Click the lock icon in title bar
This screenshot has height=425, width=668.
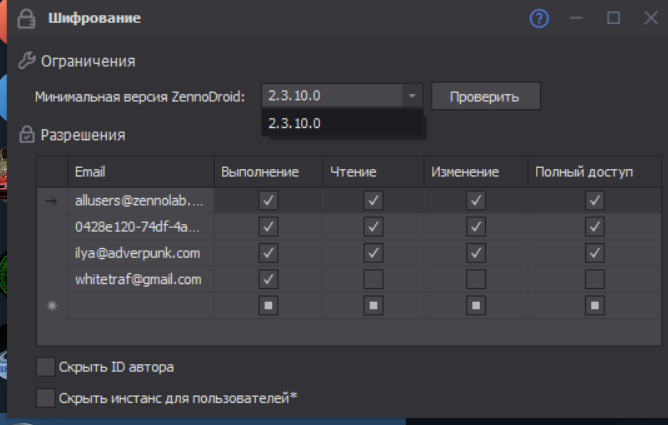[27, 18]
